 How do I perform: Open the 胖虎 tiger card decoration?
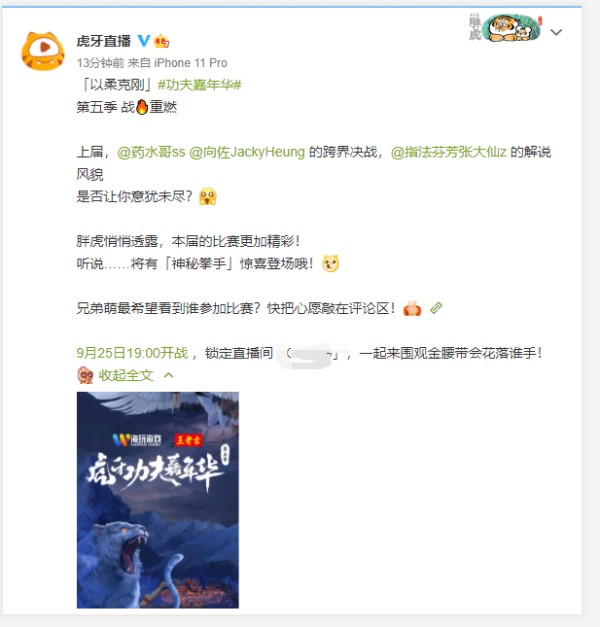point(506,27)
